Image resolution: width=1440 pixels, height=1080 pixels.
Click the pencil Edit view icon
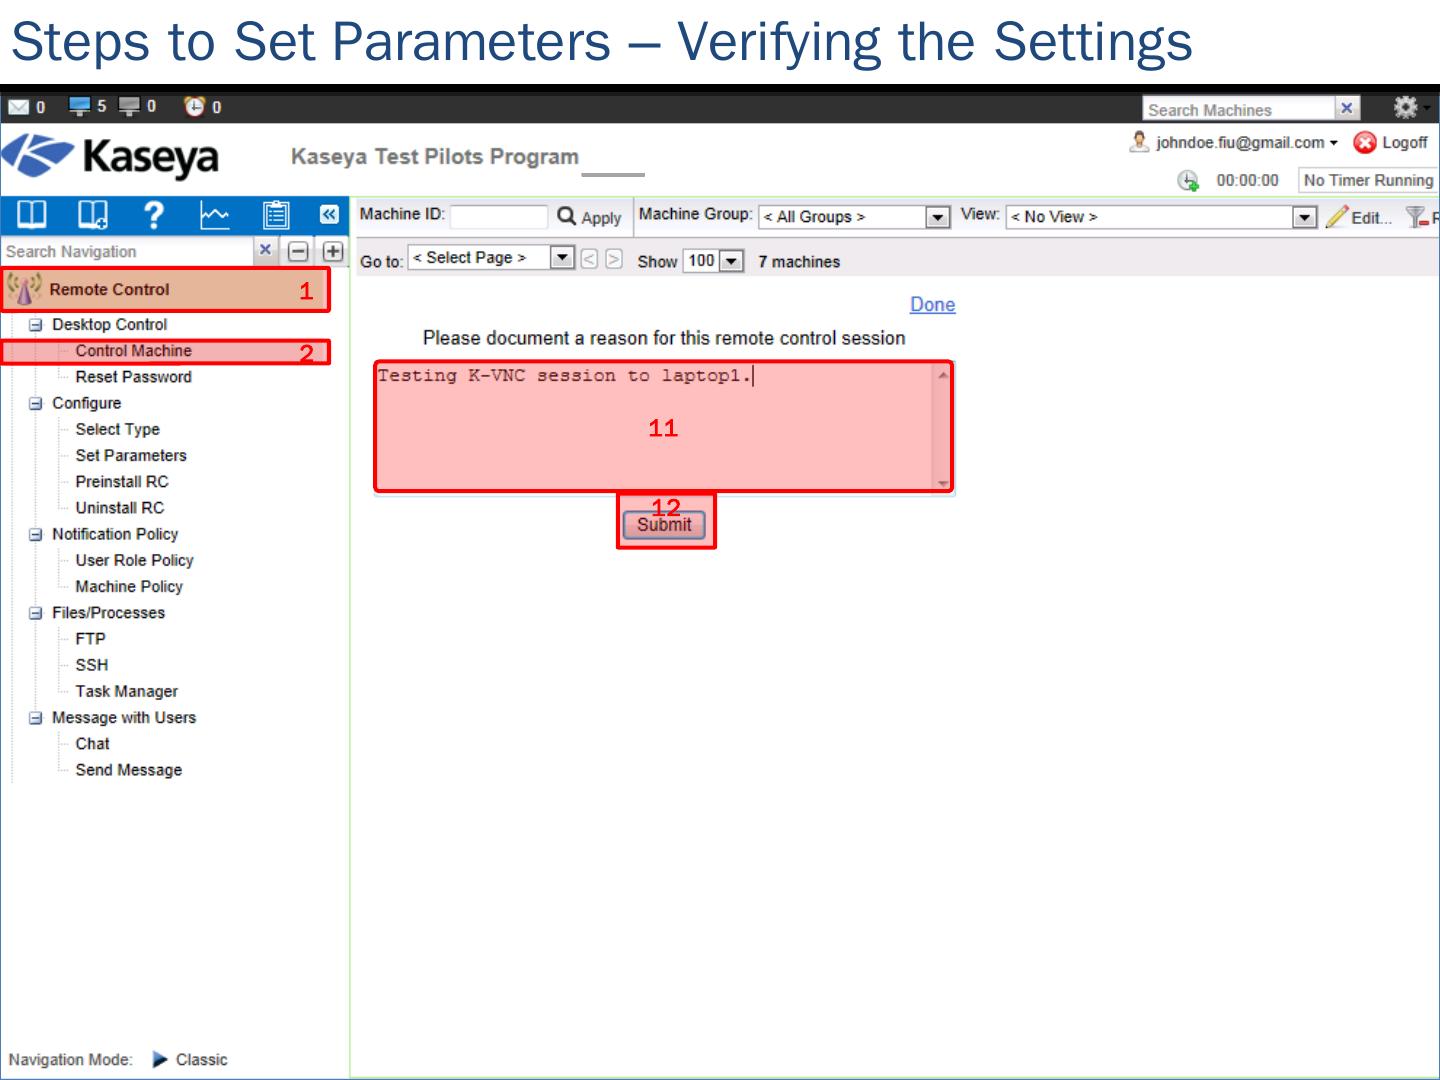(1336, 216)
